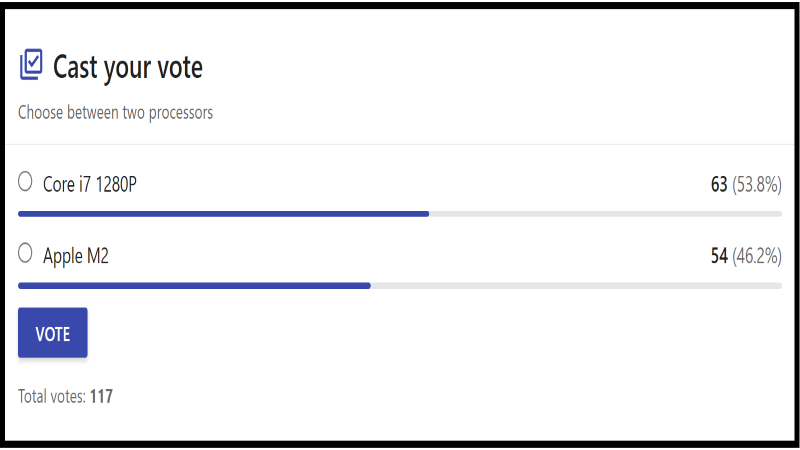Screen dimensions: 800x450
Task: Click the 53.8% percentage text
Action: point(757,185)
